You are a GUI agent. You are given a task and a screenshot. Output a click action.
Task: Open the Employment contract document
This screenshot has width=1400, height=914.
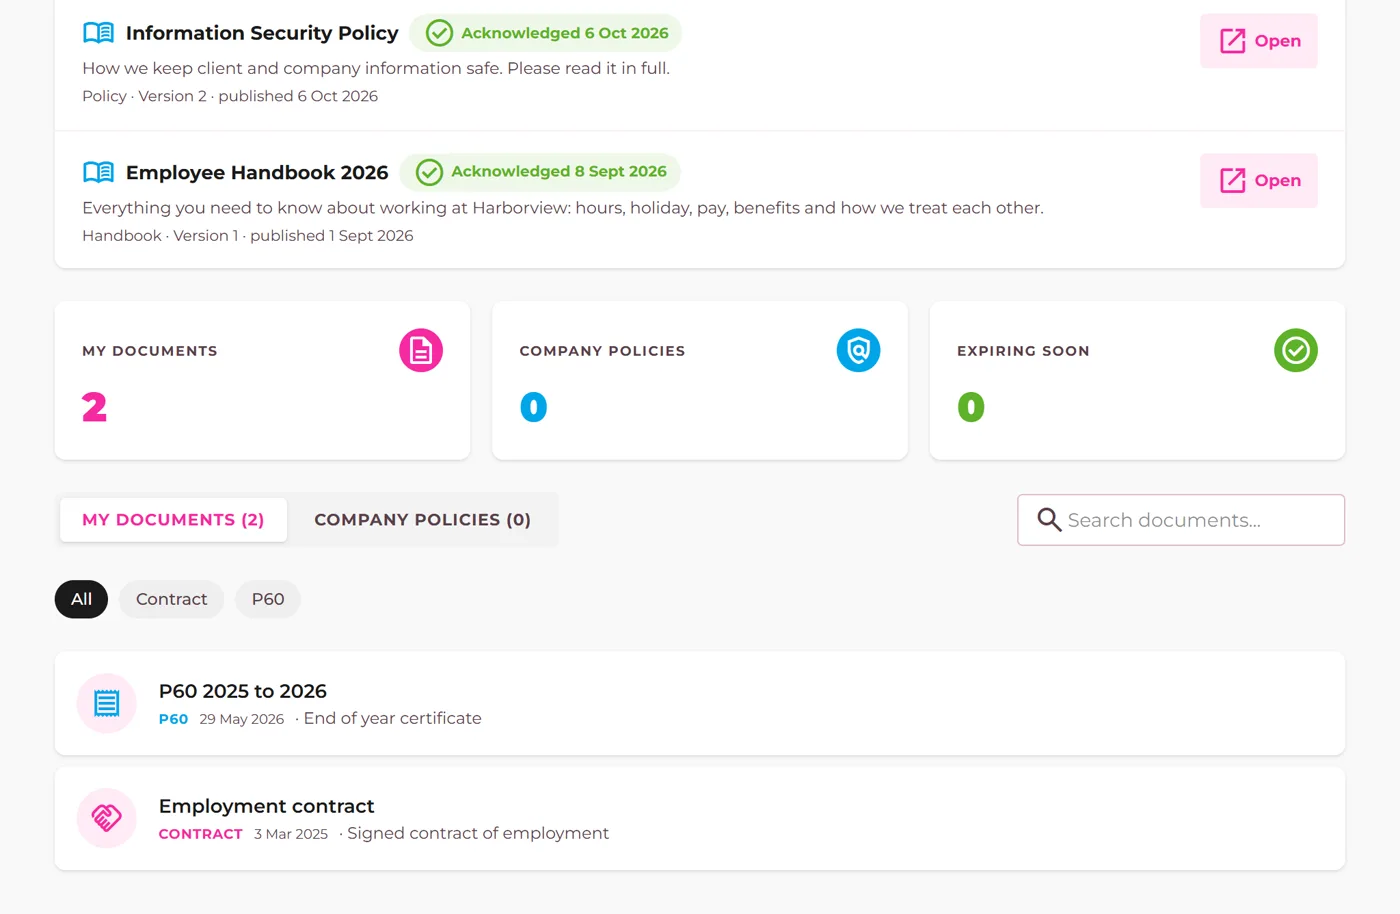(x=700, y=819)
